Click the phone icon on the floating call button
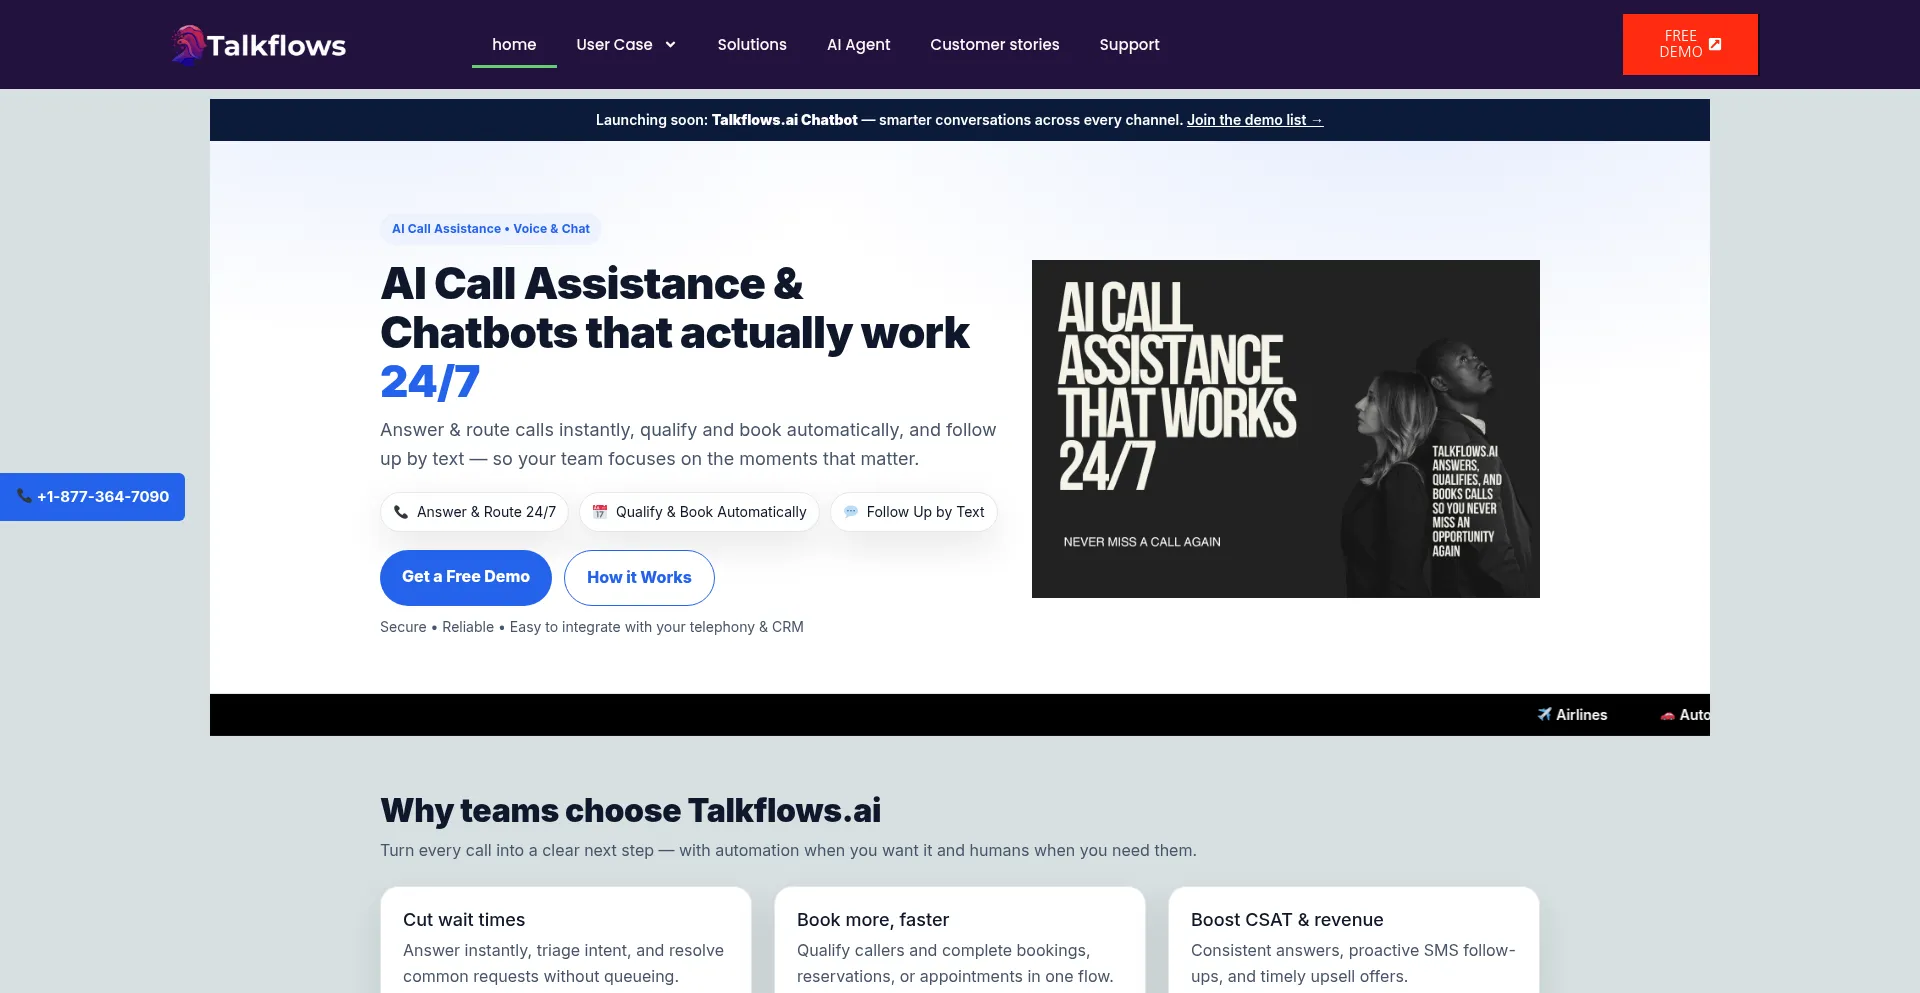This screenshot has width=1920, height=993. [x=24, y=496]
